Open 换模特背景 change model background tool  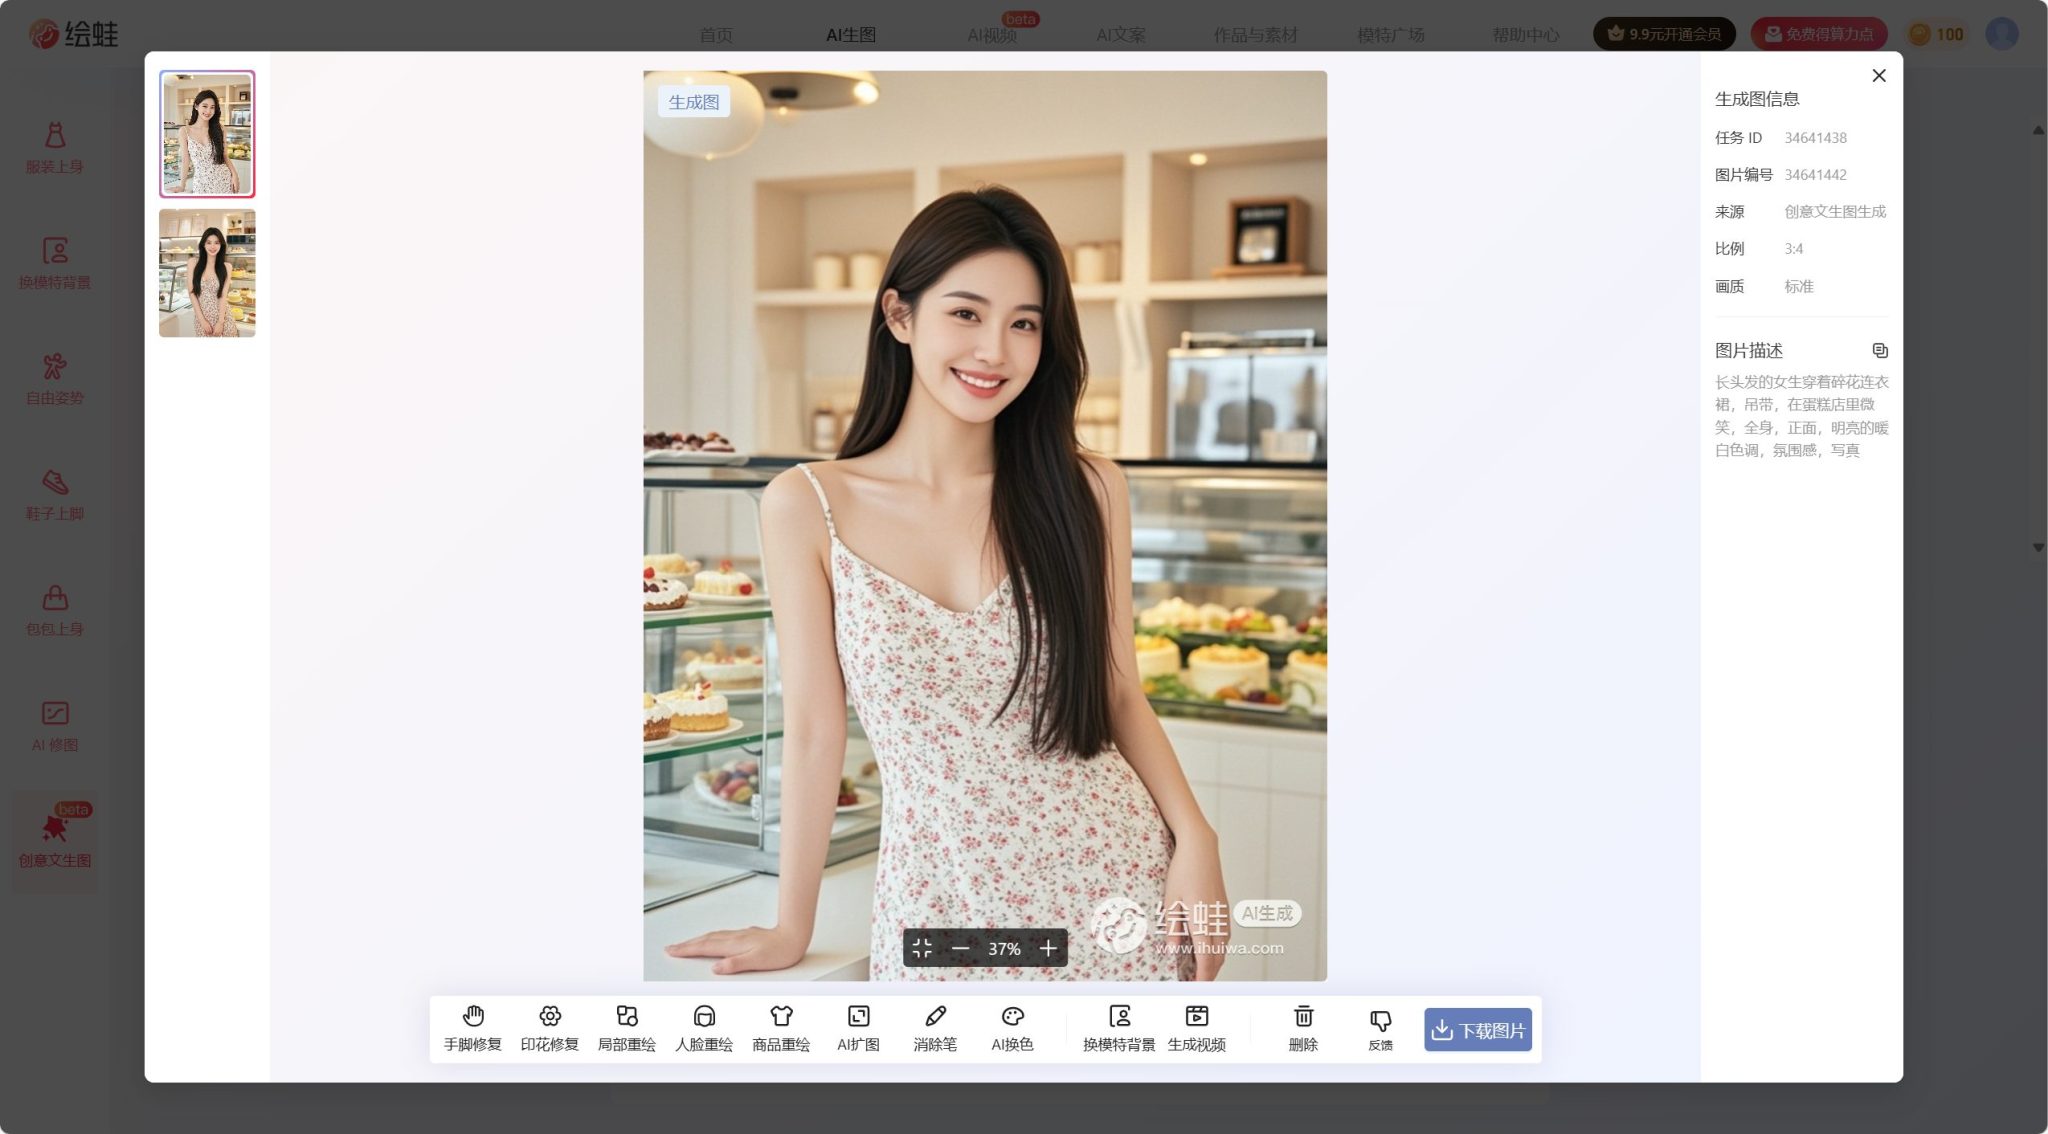point(1119,1029)
